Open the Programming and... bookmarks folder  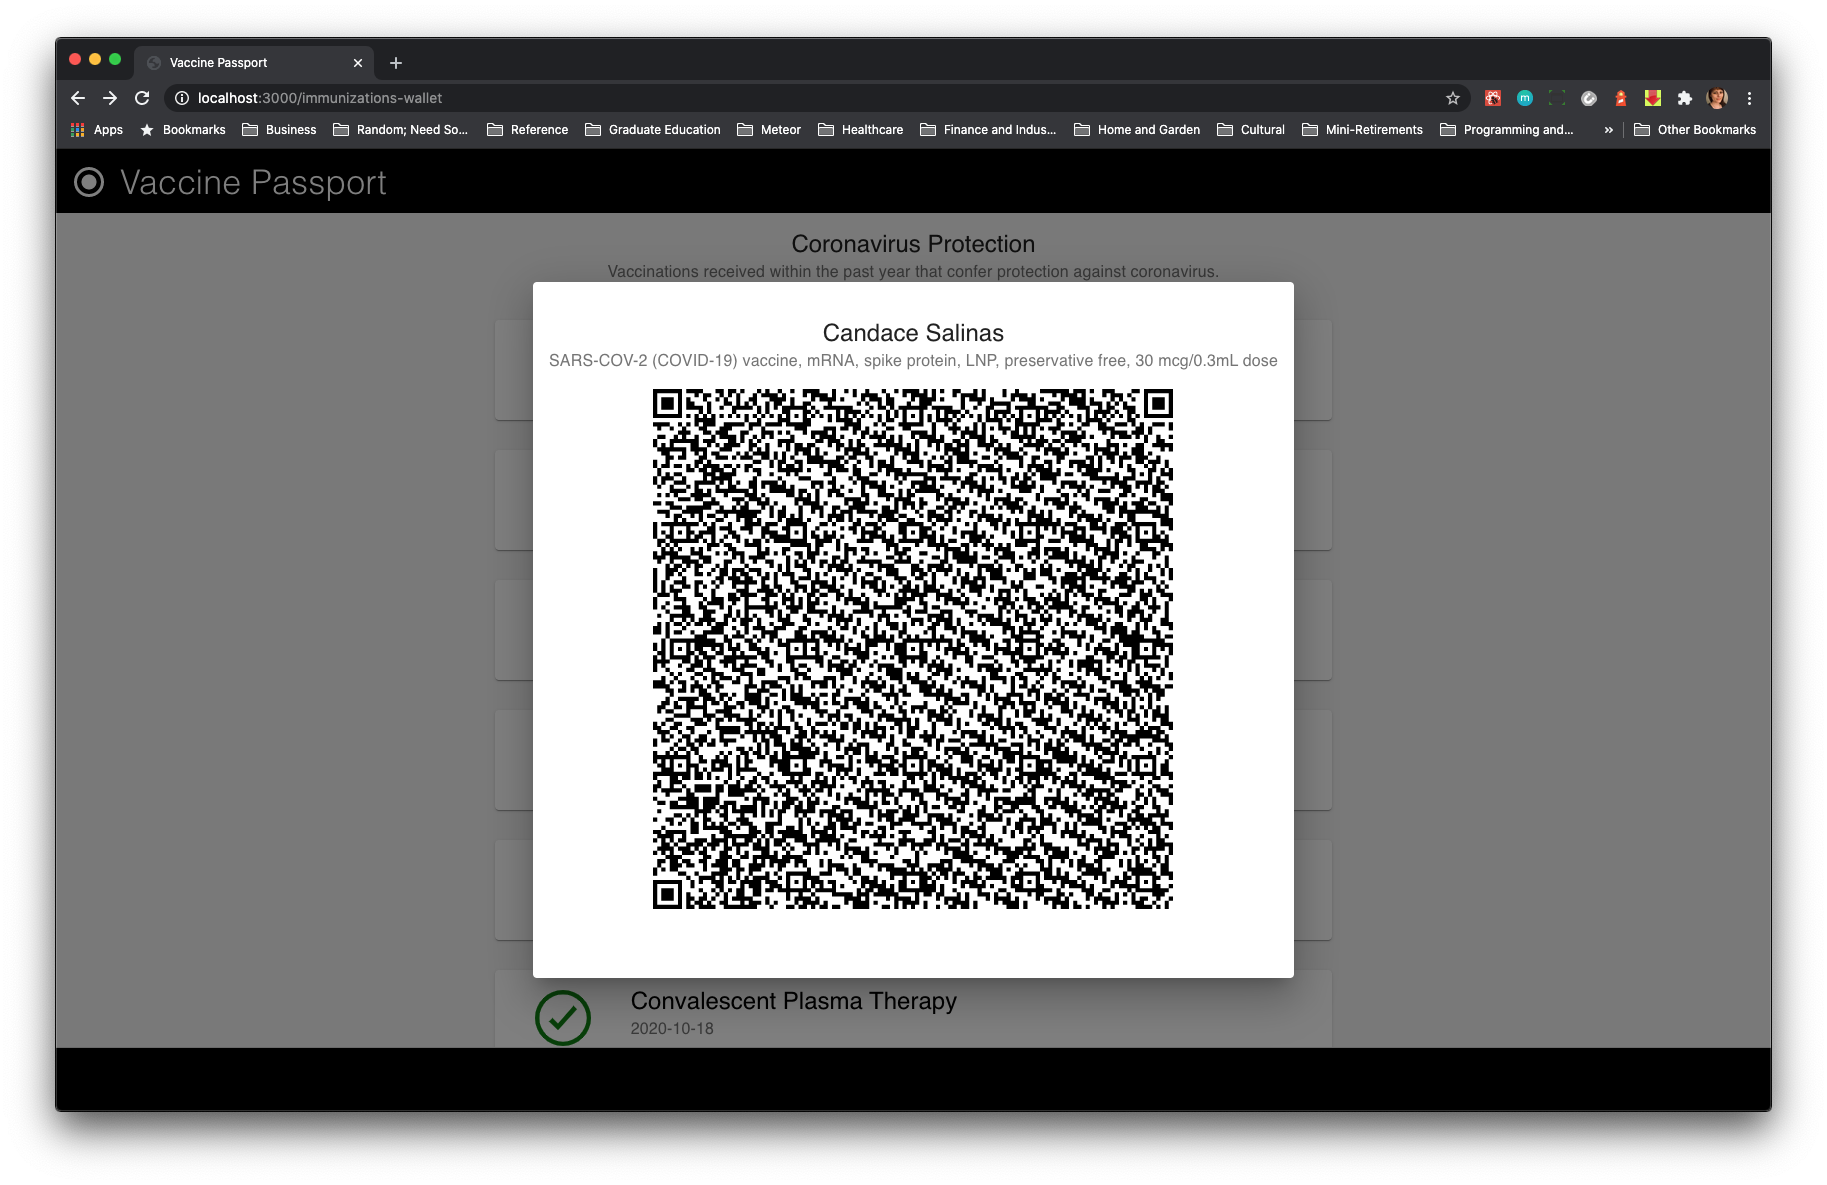[1507, 130]
